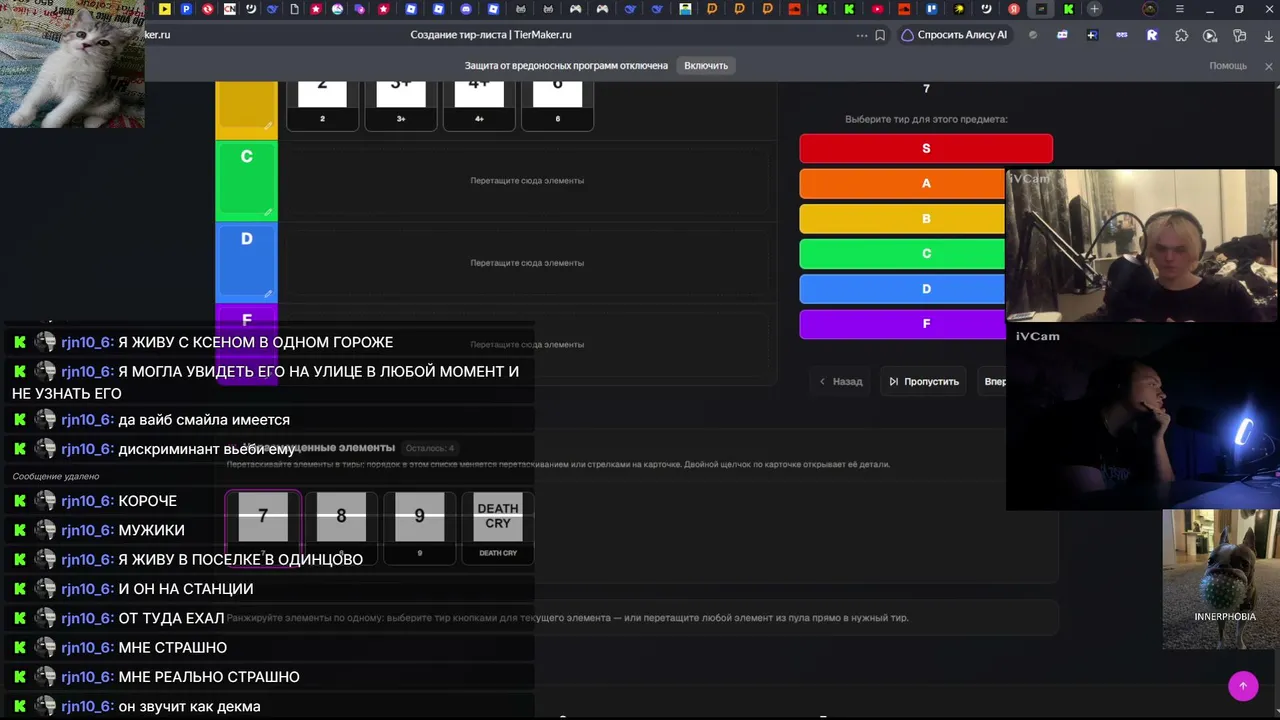Image resolution: width=1280 pixels, height=720 pixels.
Task: Select the blue D tier label in list
Action: click(246, 262)
